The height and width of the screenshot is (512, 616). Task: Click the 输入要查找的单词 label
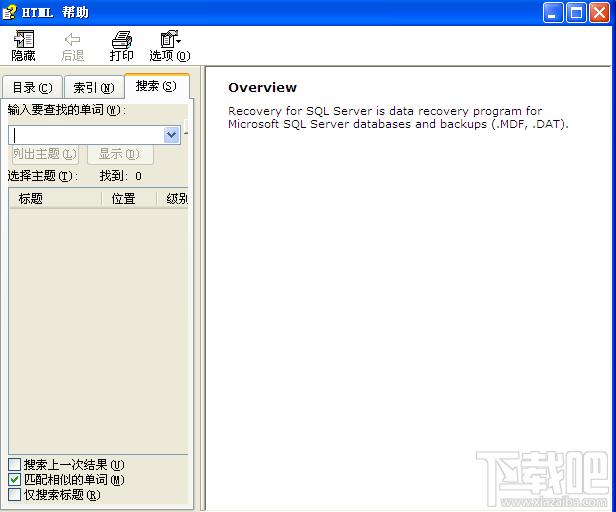point(67,110)
